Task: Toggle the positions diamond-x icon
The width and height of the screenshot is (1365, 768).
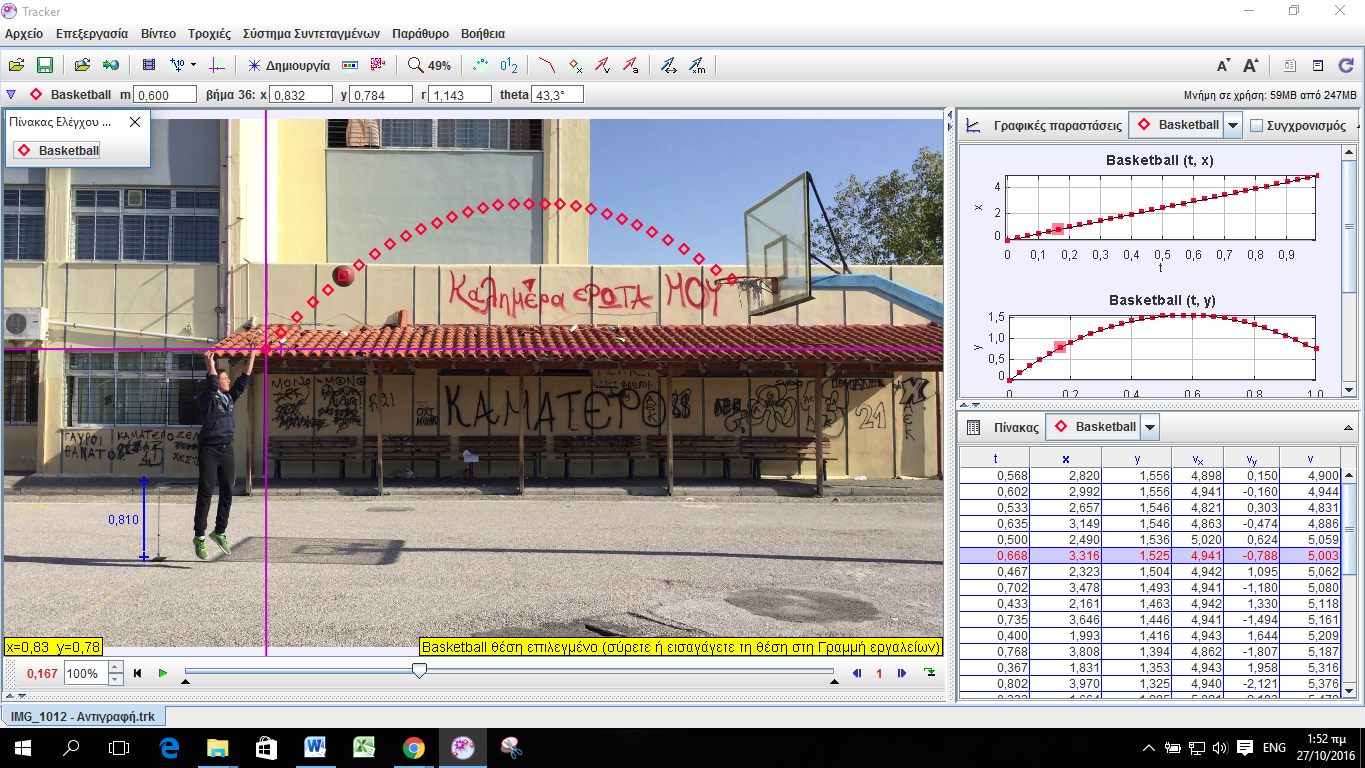Action: pyautogui.click(x=576, y=65)
